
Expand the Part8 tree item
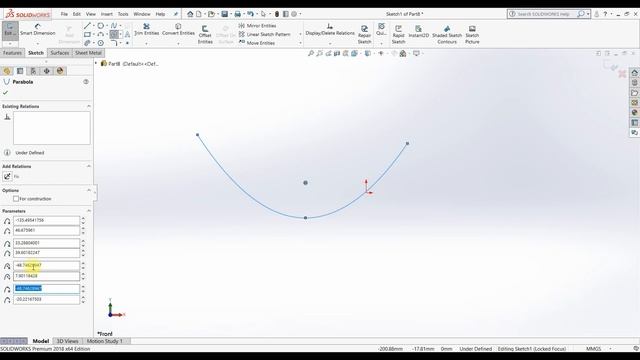tap(96, 64)
